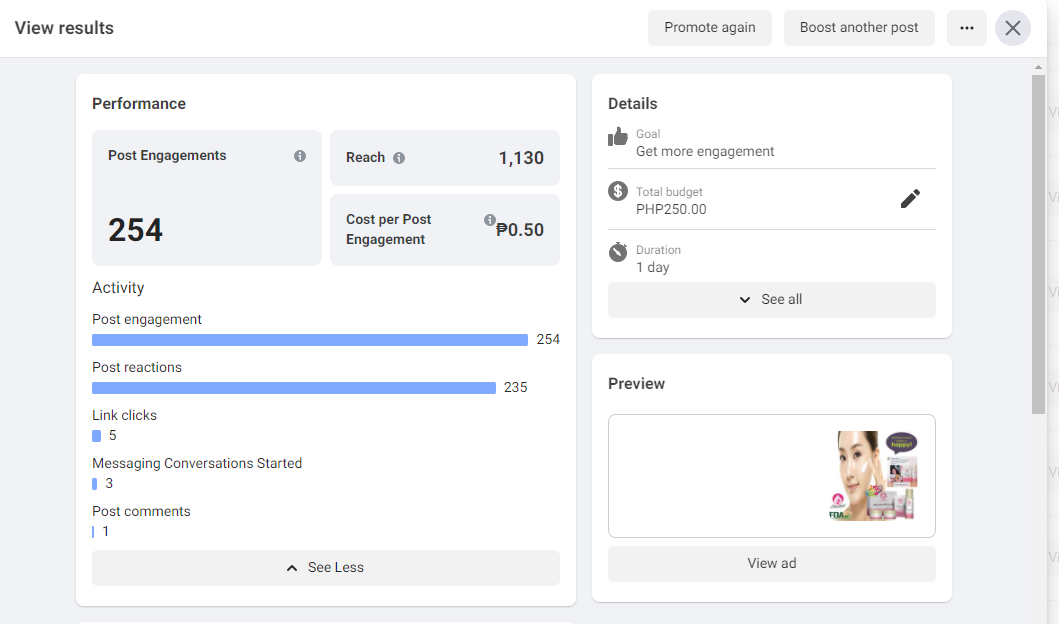Click the Boost another post button
The width and height of the screenshot is (1059, 624).
859,28
